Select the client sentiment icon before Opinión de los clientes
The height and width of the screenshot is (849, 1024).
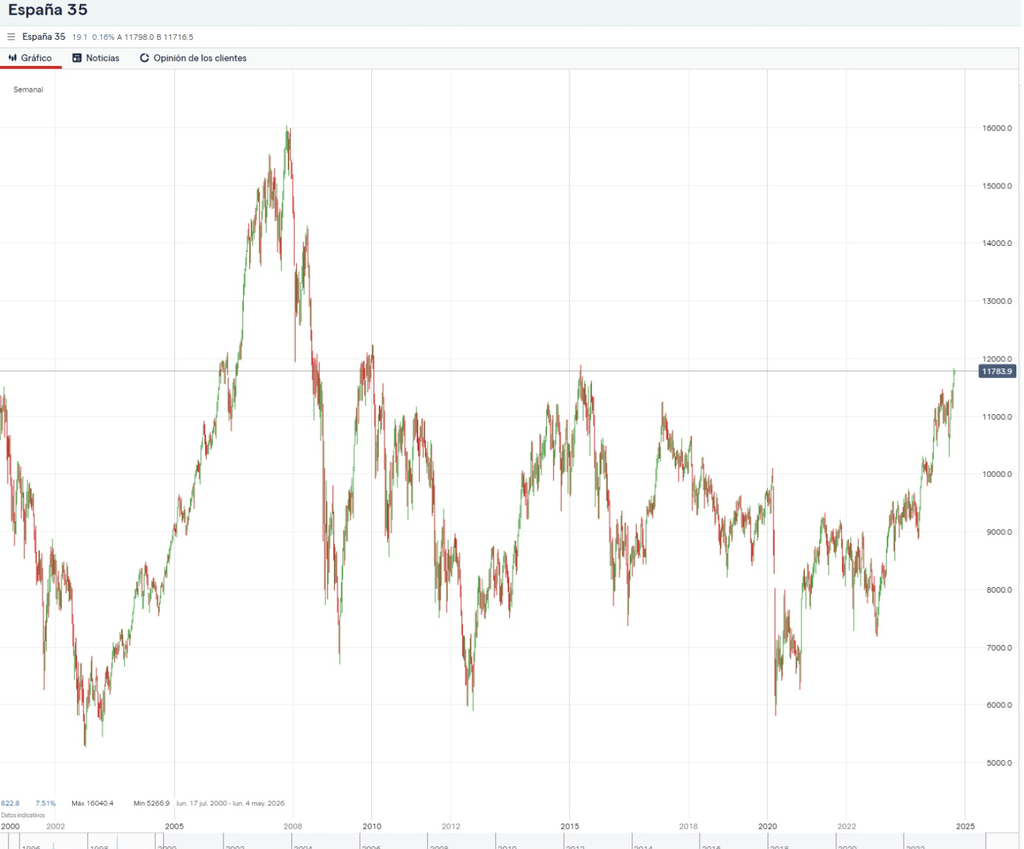coord(144,58)
